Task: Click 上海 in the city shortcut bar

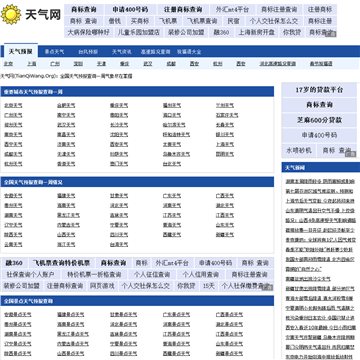Action: pyautogui.click(x=32, y=64)
